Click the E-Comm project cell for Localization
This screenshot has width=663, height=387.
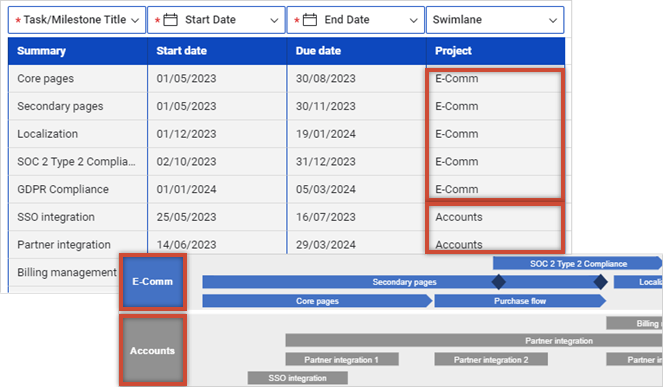coord(496,134)
